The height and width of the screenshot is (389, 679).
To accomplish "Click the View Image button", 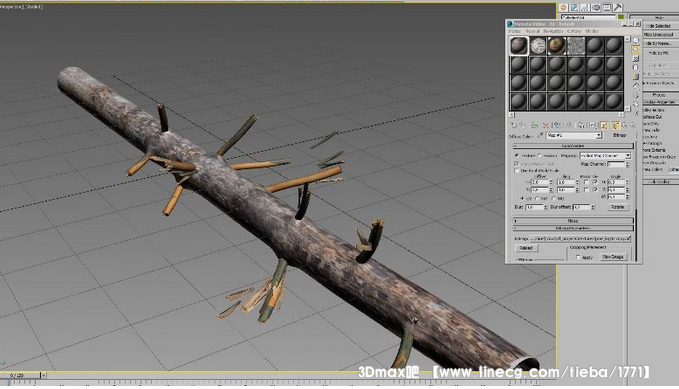I will (x=613, y=257).
